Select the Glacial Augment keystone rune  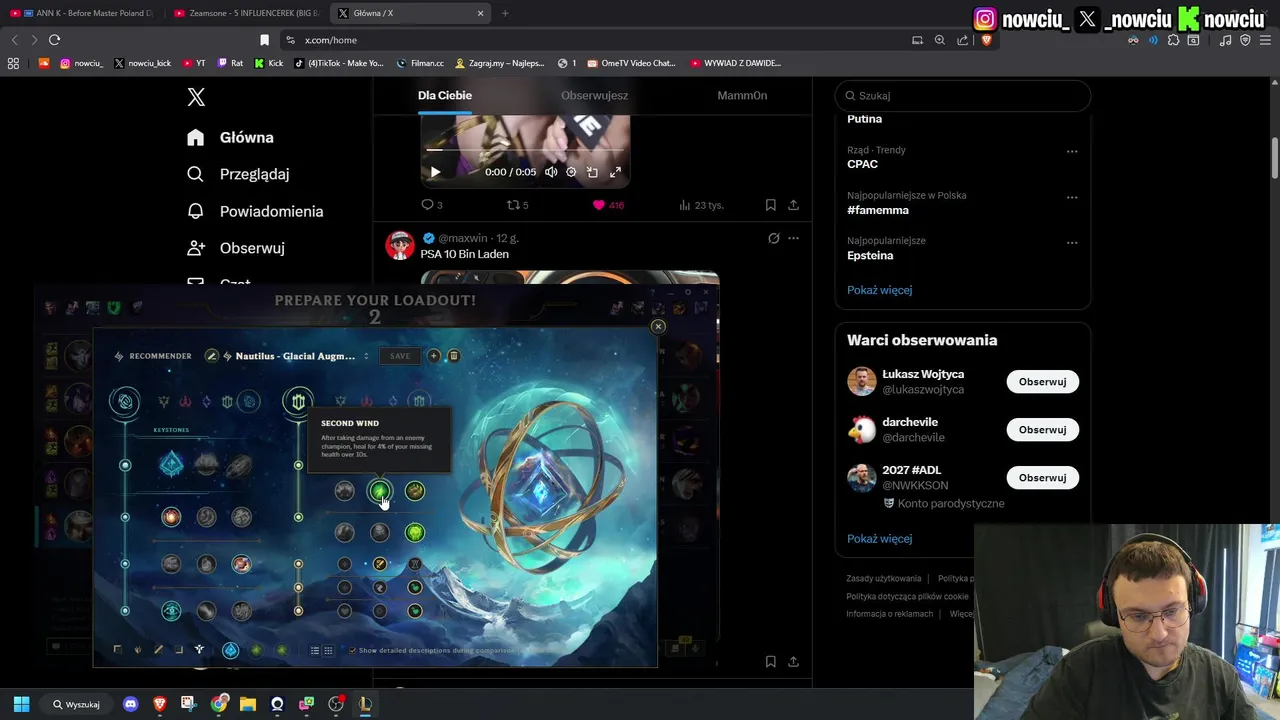tap(171, 464)
